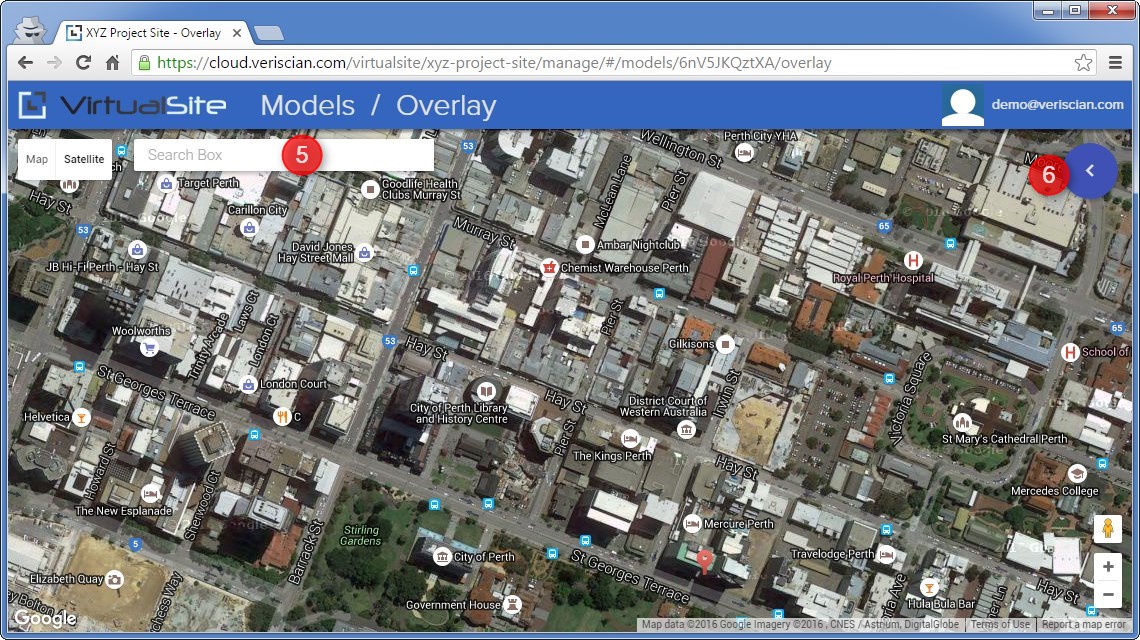
Task: Click City of Perth building marker
Action: click(442, 556)
